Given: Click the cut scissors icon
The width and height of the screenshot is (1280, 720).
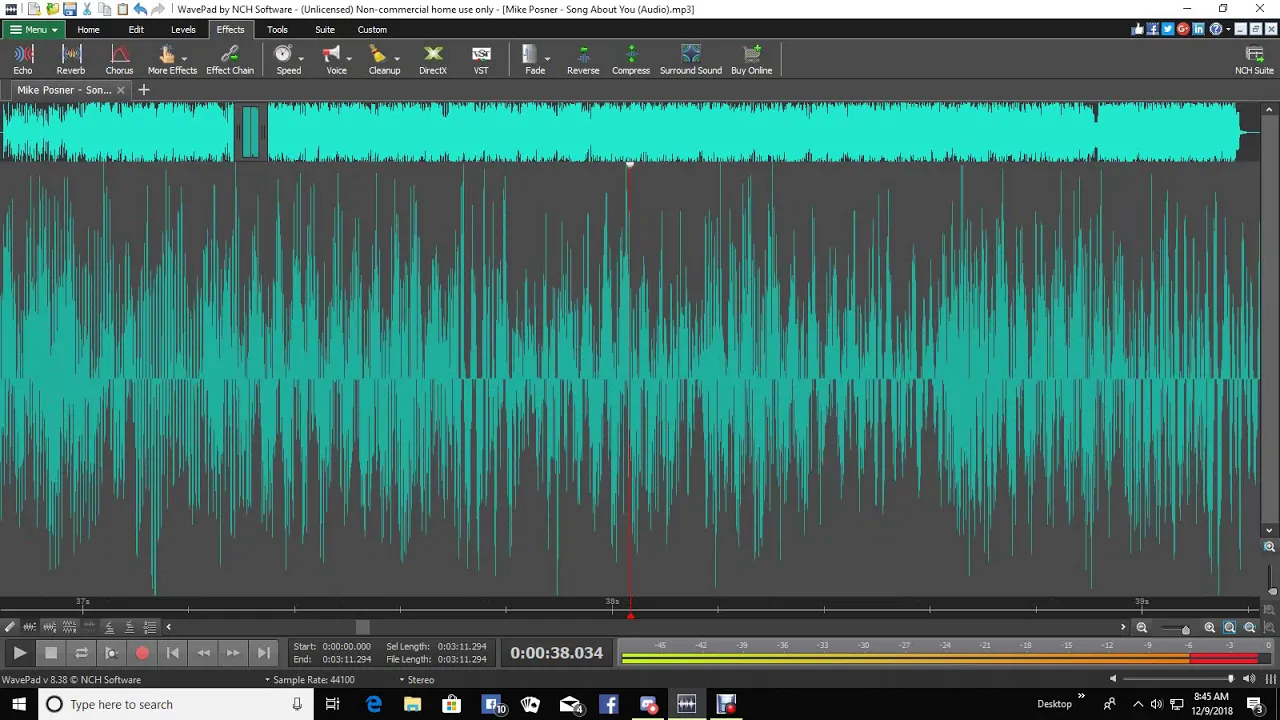Looking at the screenshot, I should [88, 9].
